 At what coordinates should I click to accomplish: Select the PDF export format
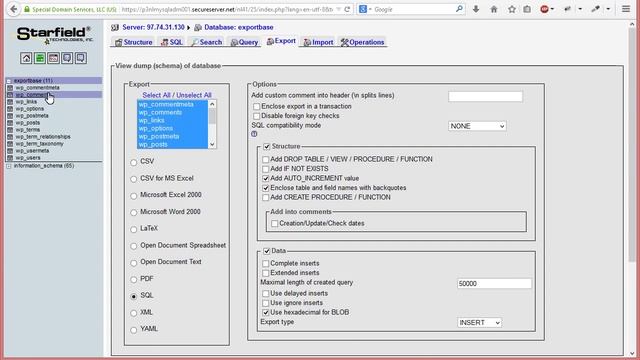[x=133, y=280]
